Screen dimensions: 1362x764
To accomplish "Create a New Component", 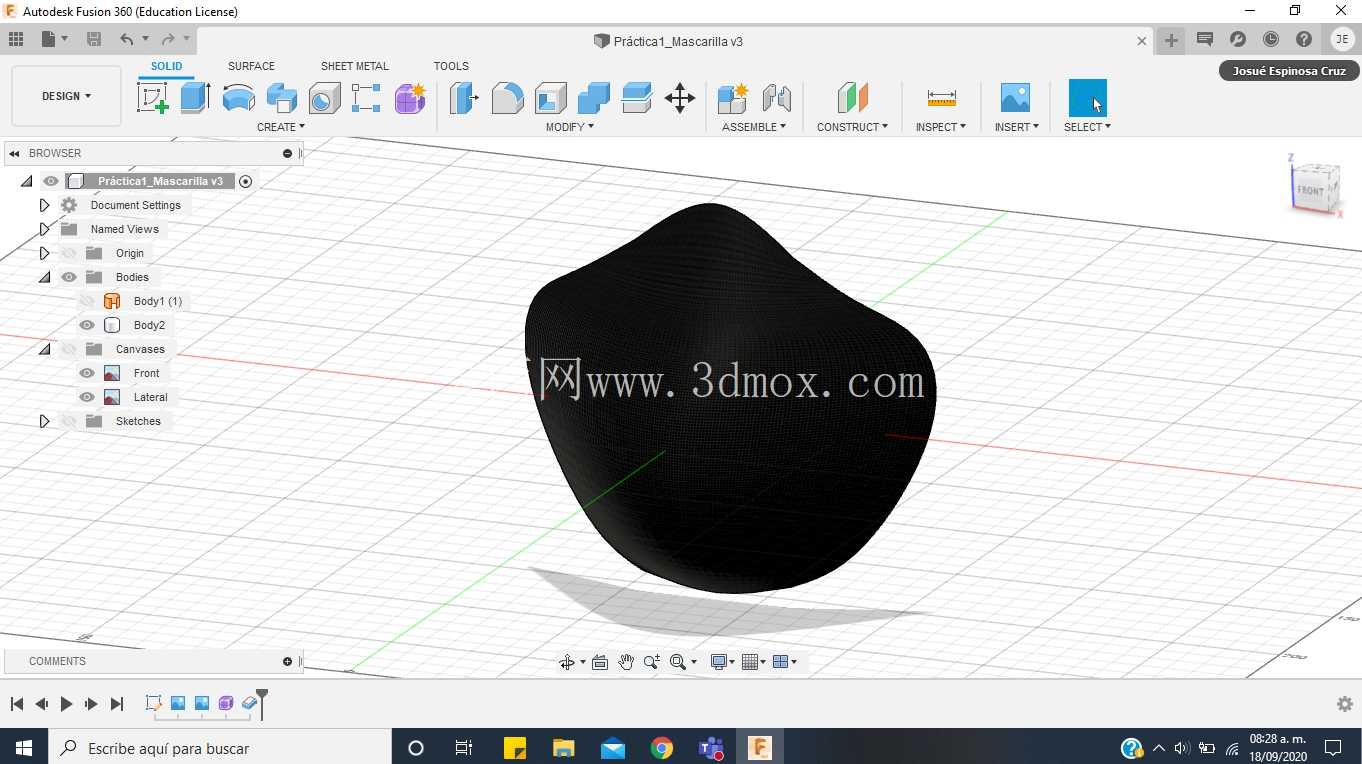I will click(733, 98).
